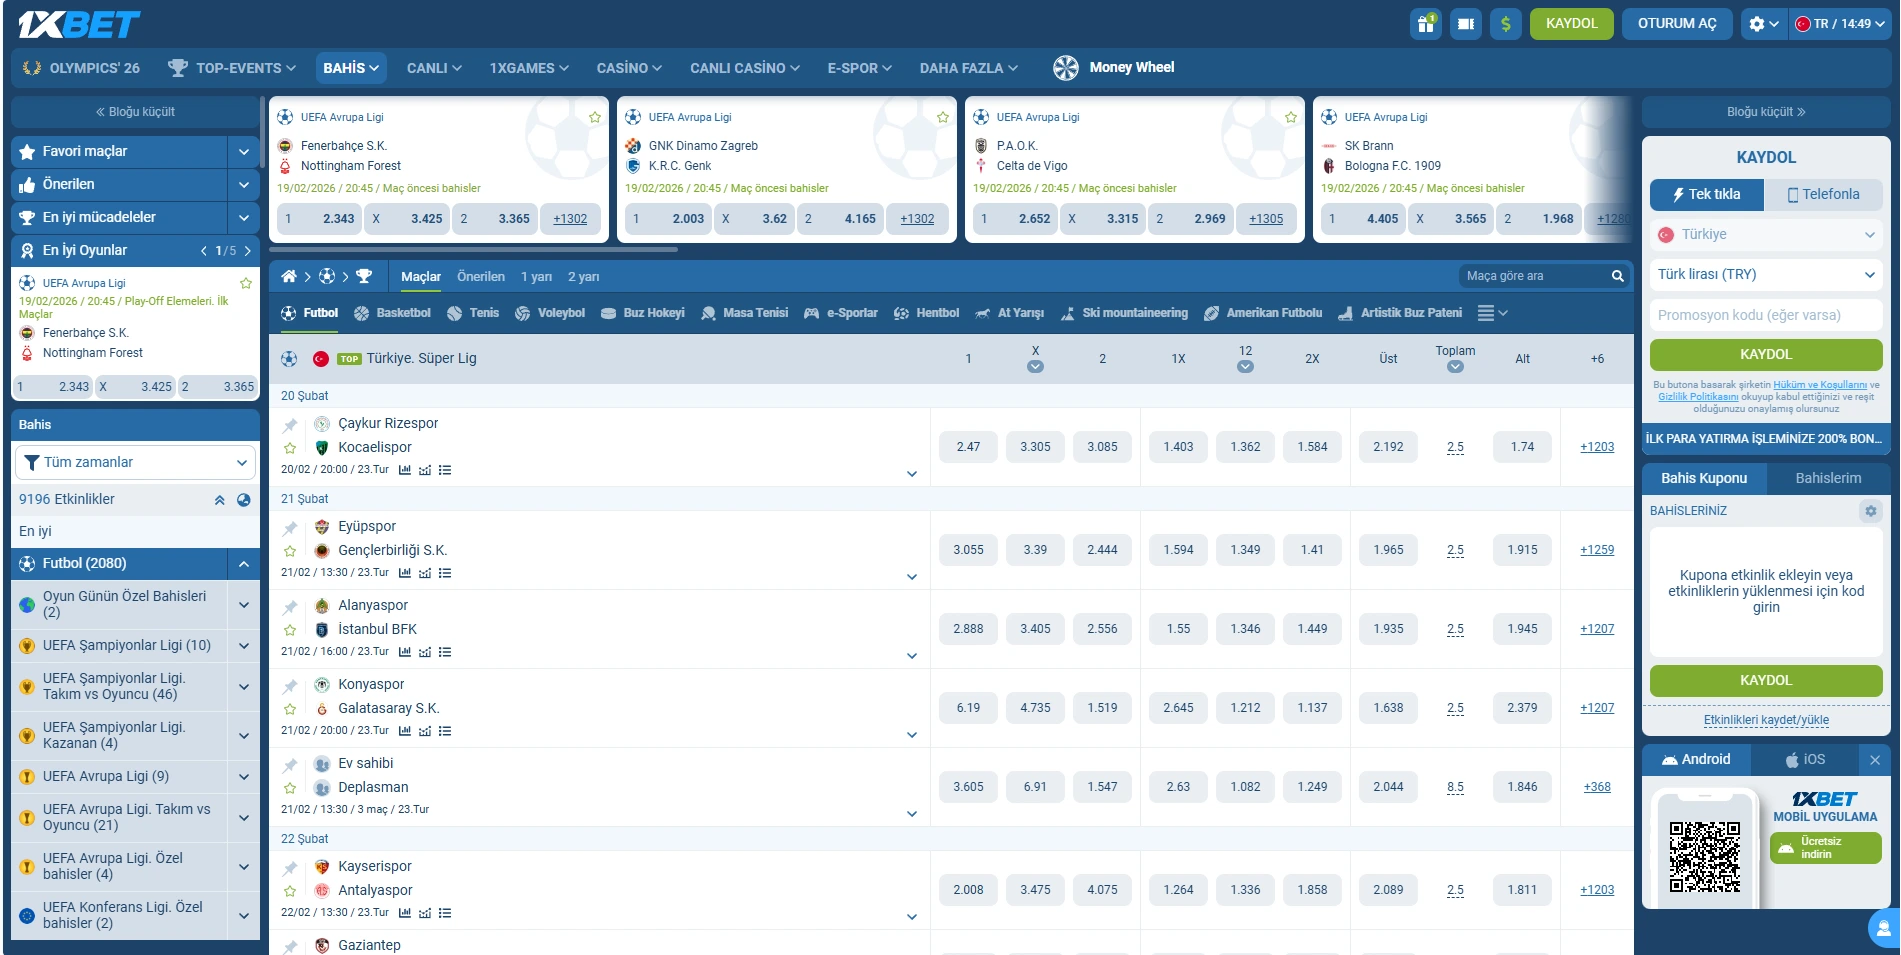Click bet slip settings gear icon
The image size is (1901, 955).
pyautogui.click(x=1870, y=511)
